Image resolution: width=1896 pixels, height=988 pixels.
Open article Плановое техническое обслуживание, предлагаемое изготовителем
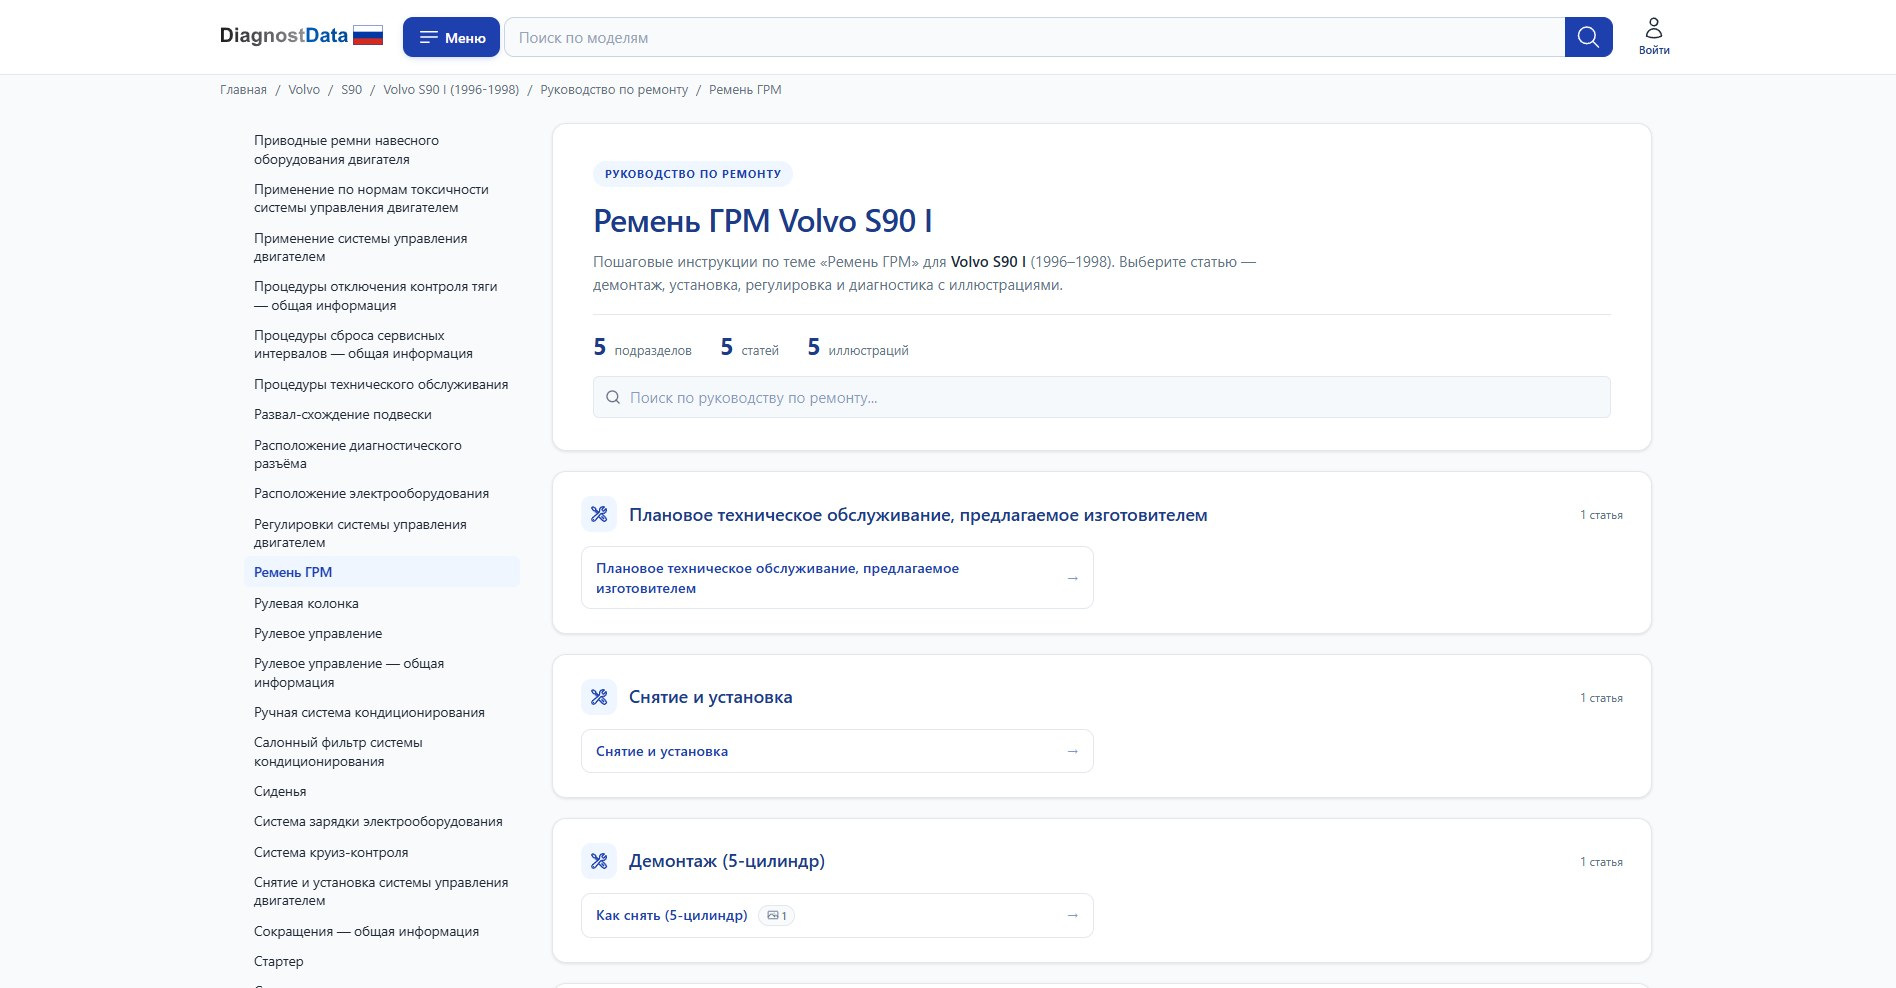tap(837, 578)
